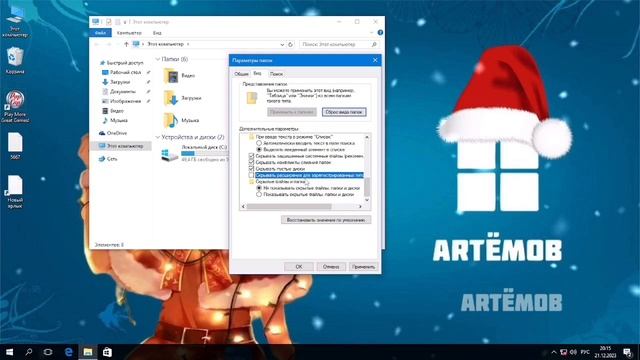The image size is (640, 360).
Task: Select the Корзина recycle bin desktop icon
Action: [15, 60]
